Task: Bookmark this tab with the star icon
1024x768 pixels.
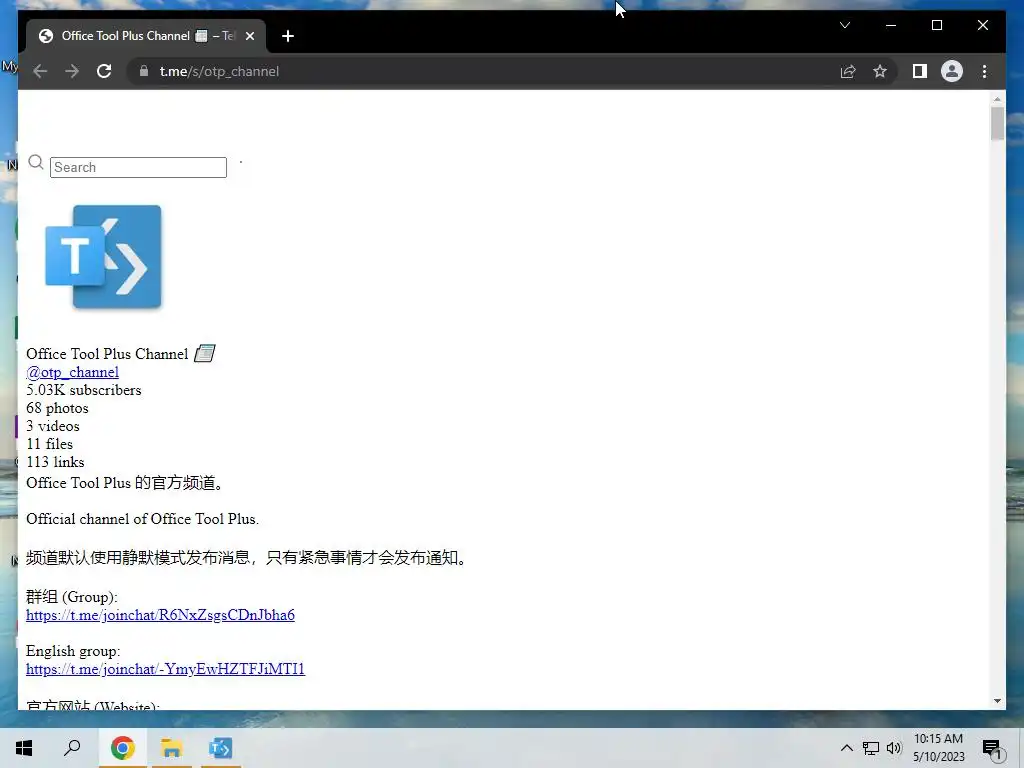Action: coord(880,71)
